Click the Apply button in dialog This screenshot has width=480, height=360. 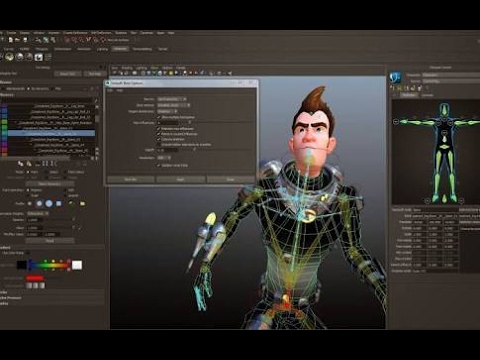tap(180, 179)
